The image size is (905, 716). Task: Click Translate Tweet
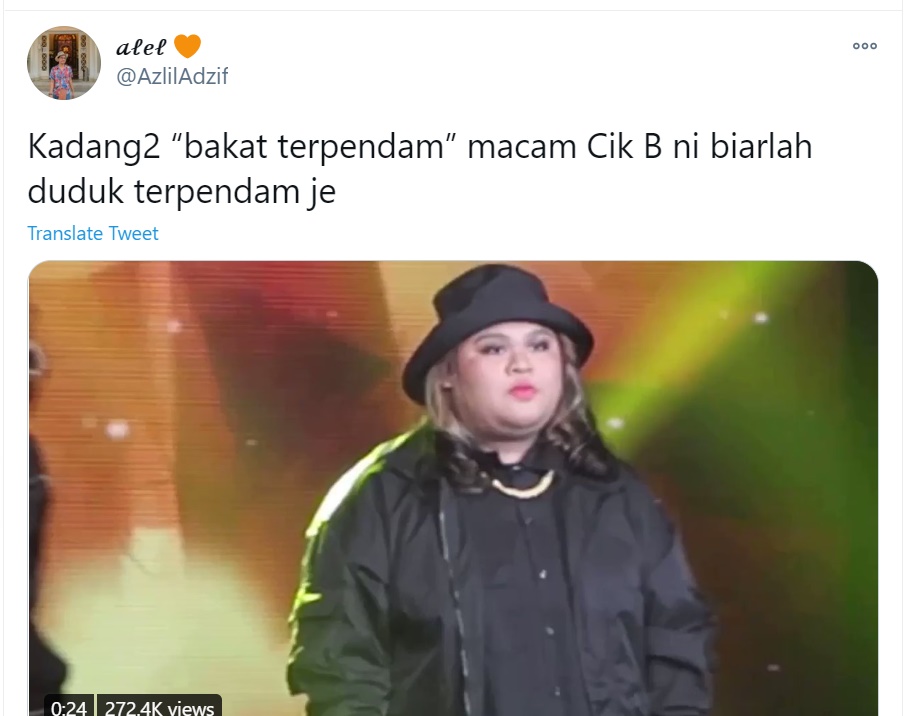(x=92, y=233)
